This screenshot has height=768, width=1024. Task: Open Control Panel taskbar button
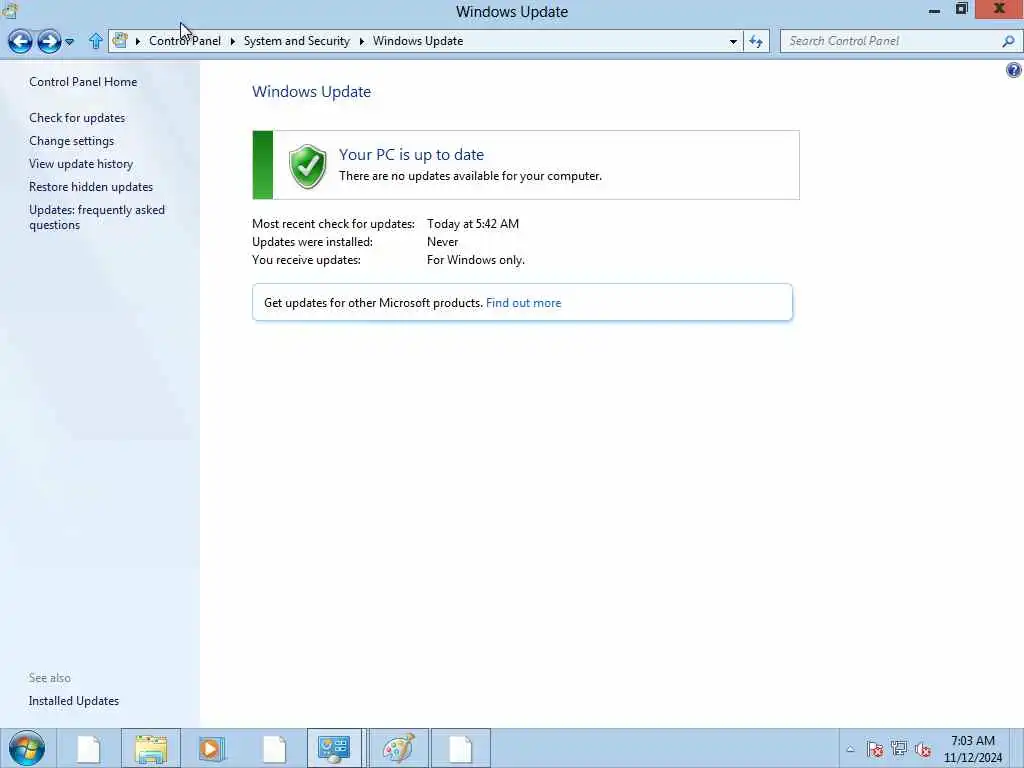point(334,748)
